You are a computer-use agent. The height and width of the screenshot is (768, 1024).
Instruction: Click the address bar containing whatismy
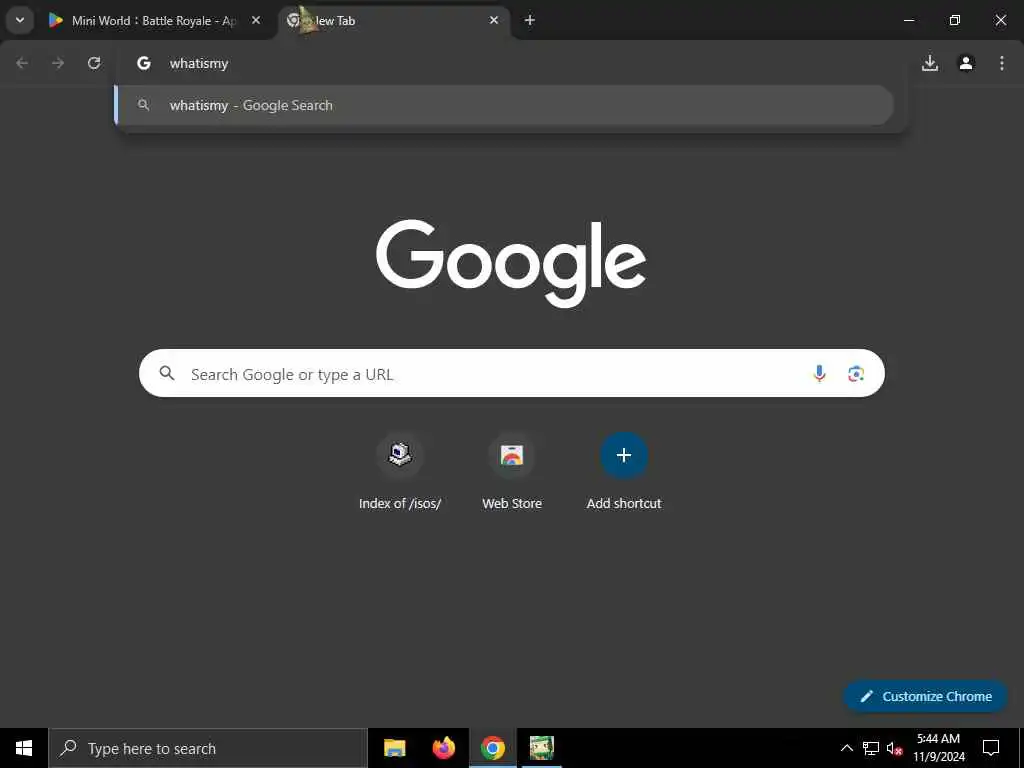tap(509, 63)
